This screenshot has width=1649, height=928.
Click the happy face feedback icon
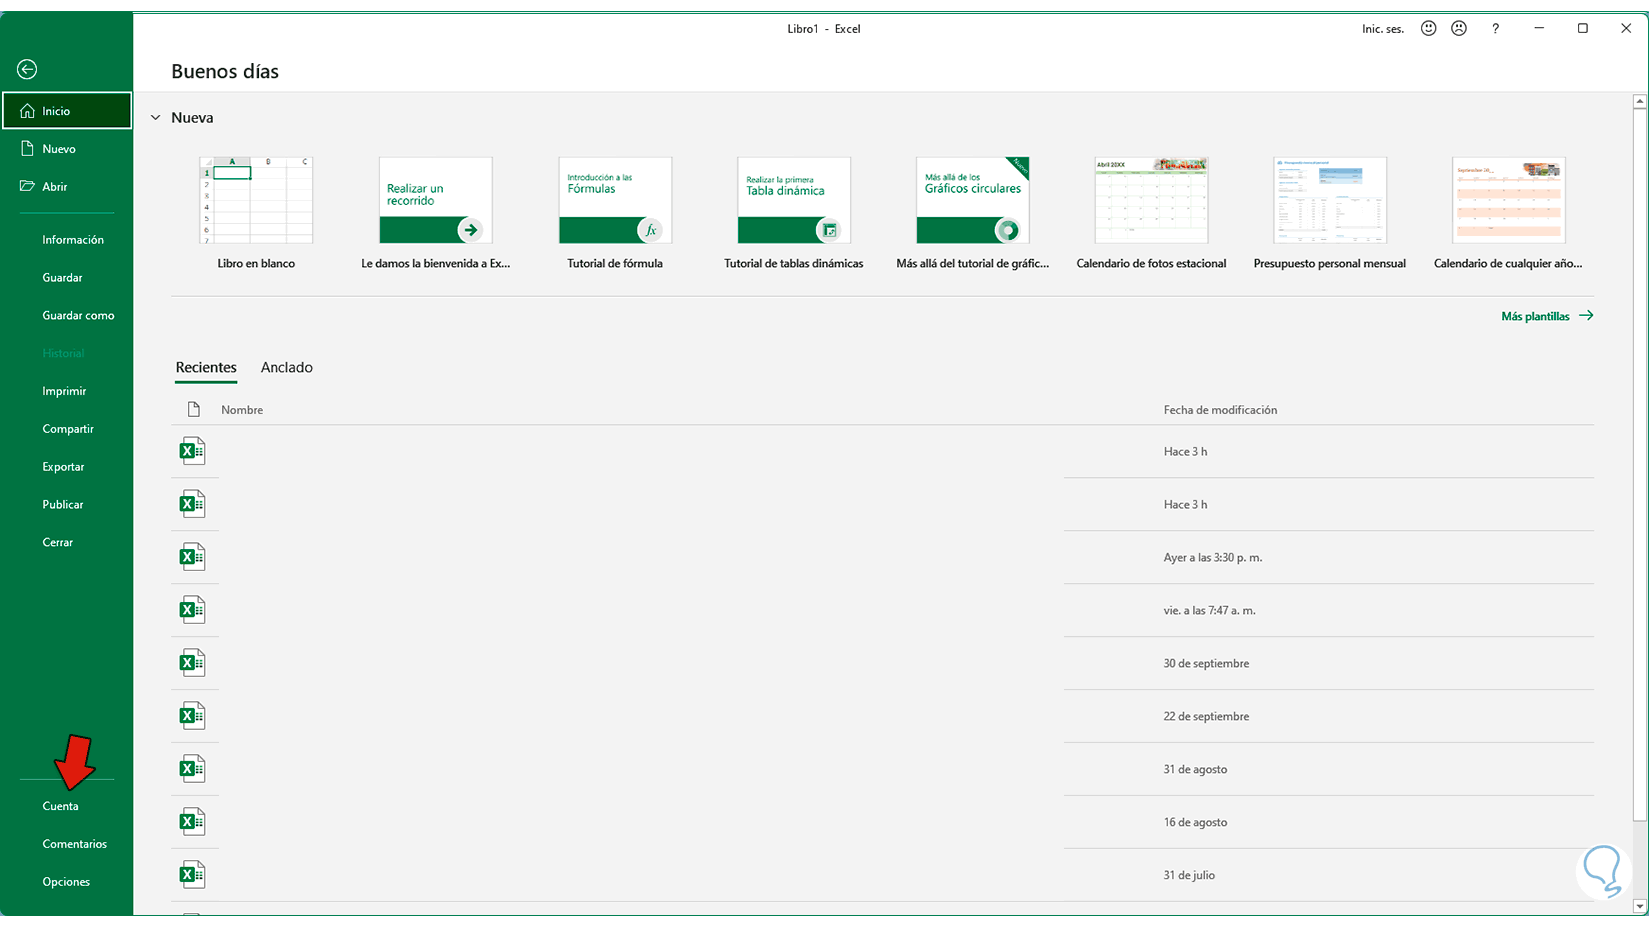(1429, 29)
